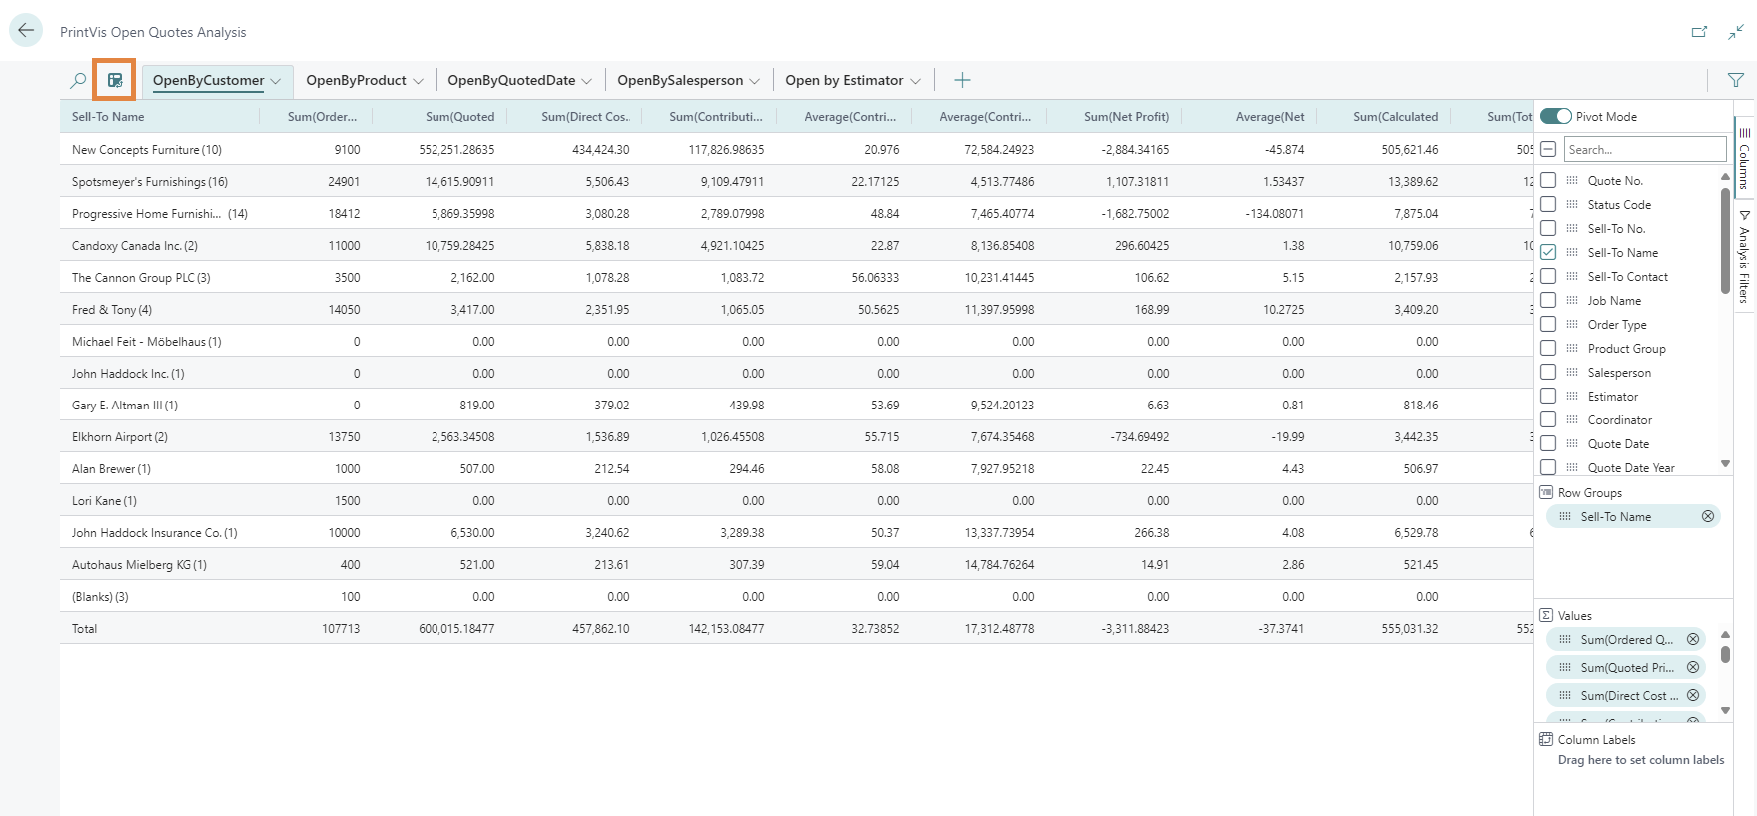This screenshot has height=816, width=1757.
Task: Toggle Pivot Mode switch off
Action: coord(1555,117)
